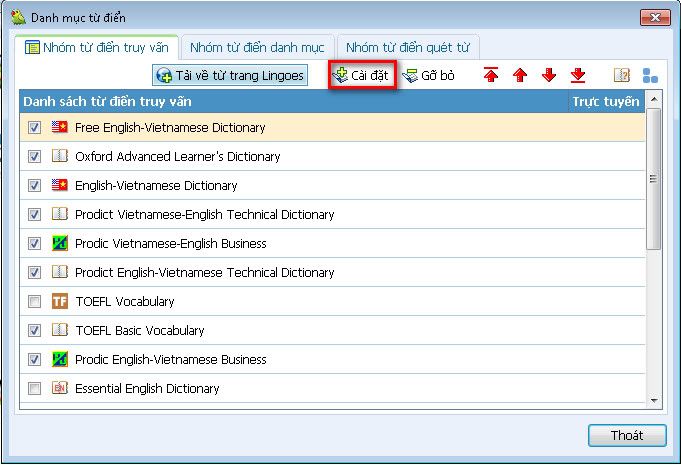Open the Nhóm từ điển quét từ tab
The width and height of the screenshot is (681, 465).
click(408, 47)
